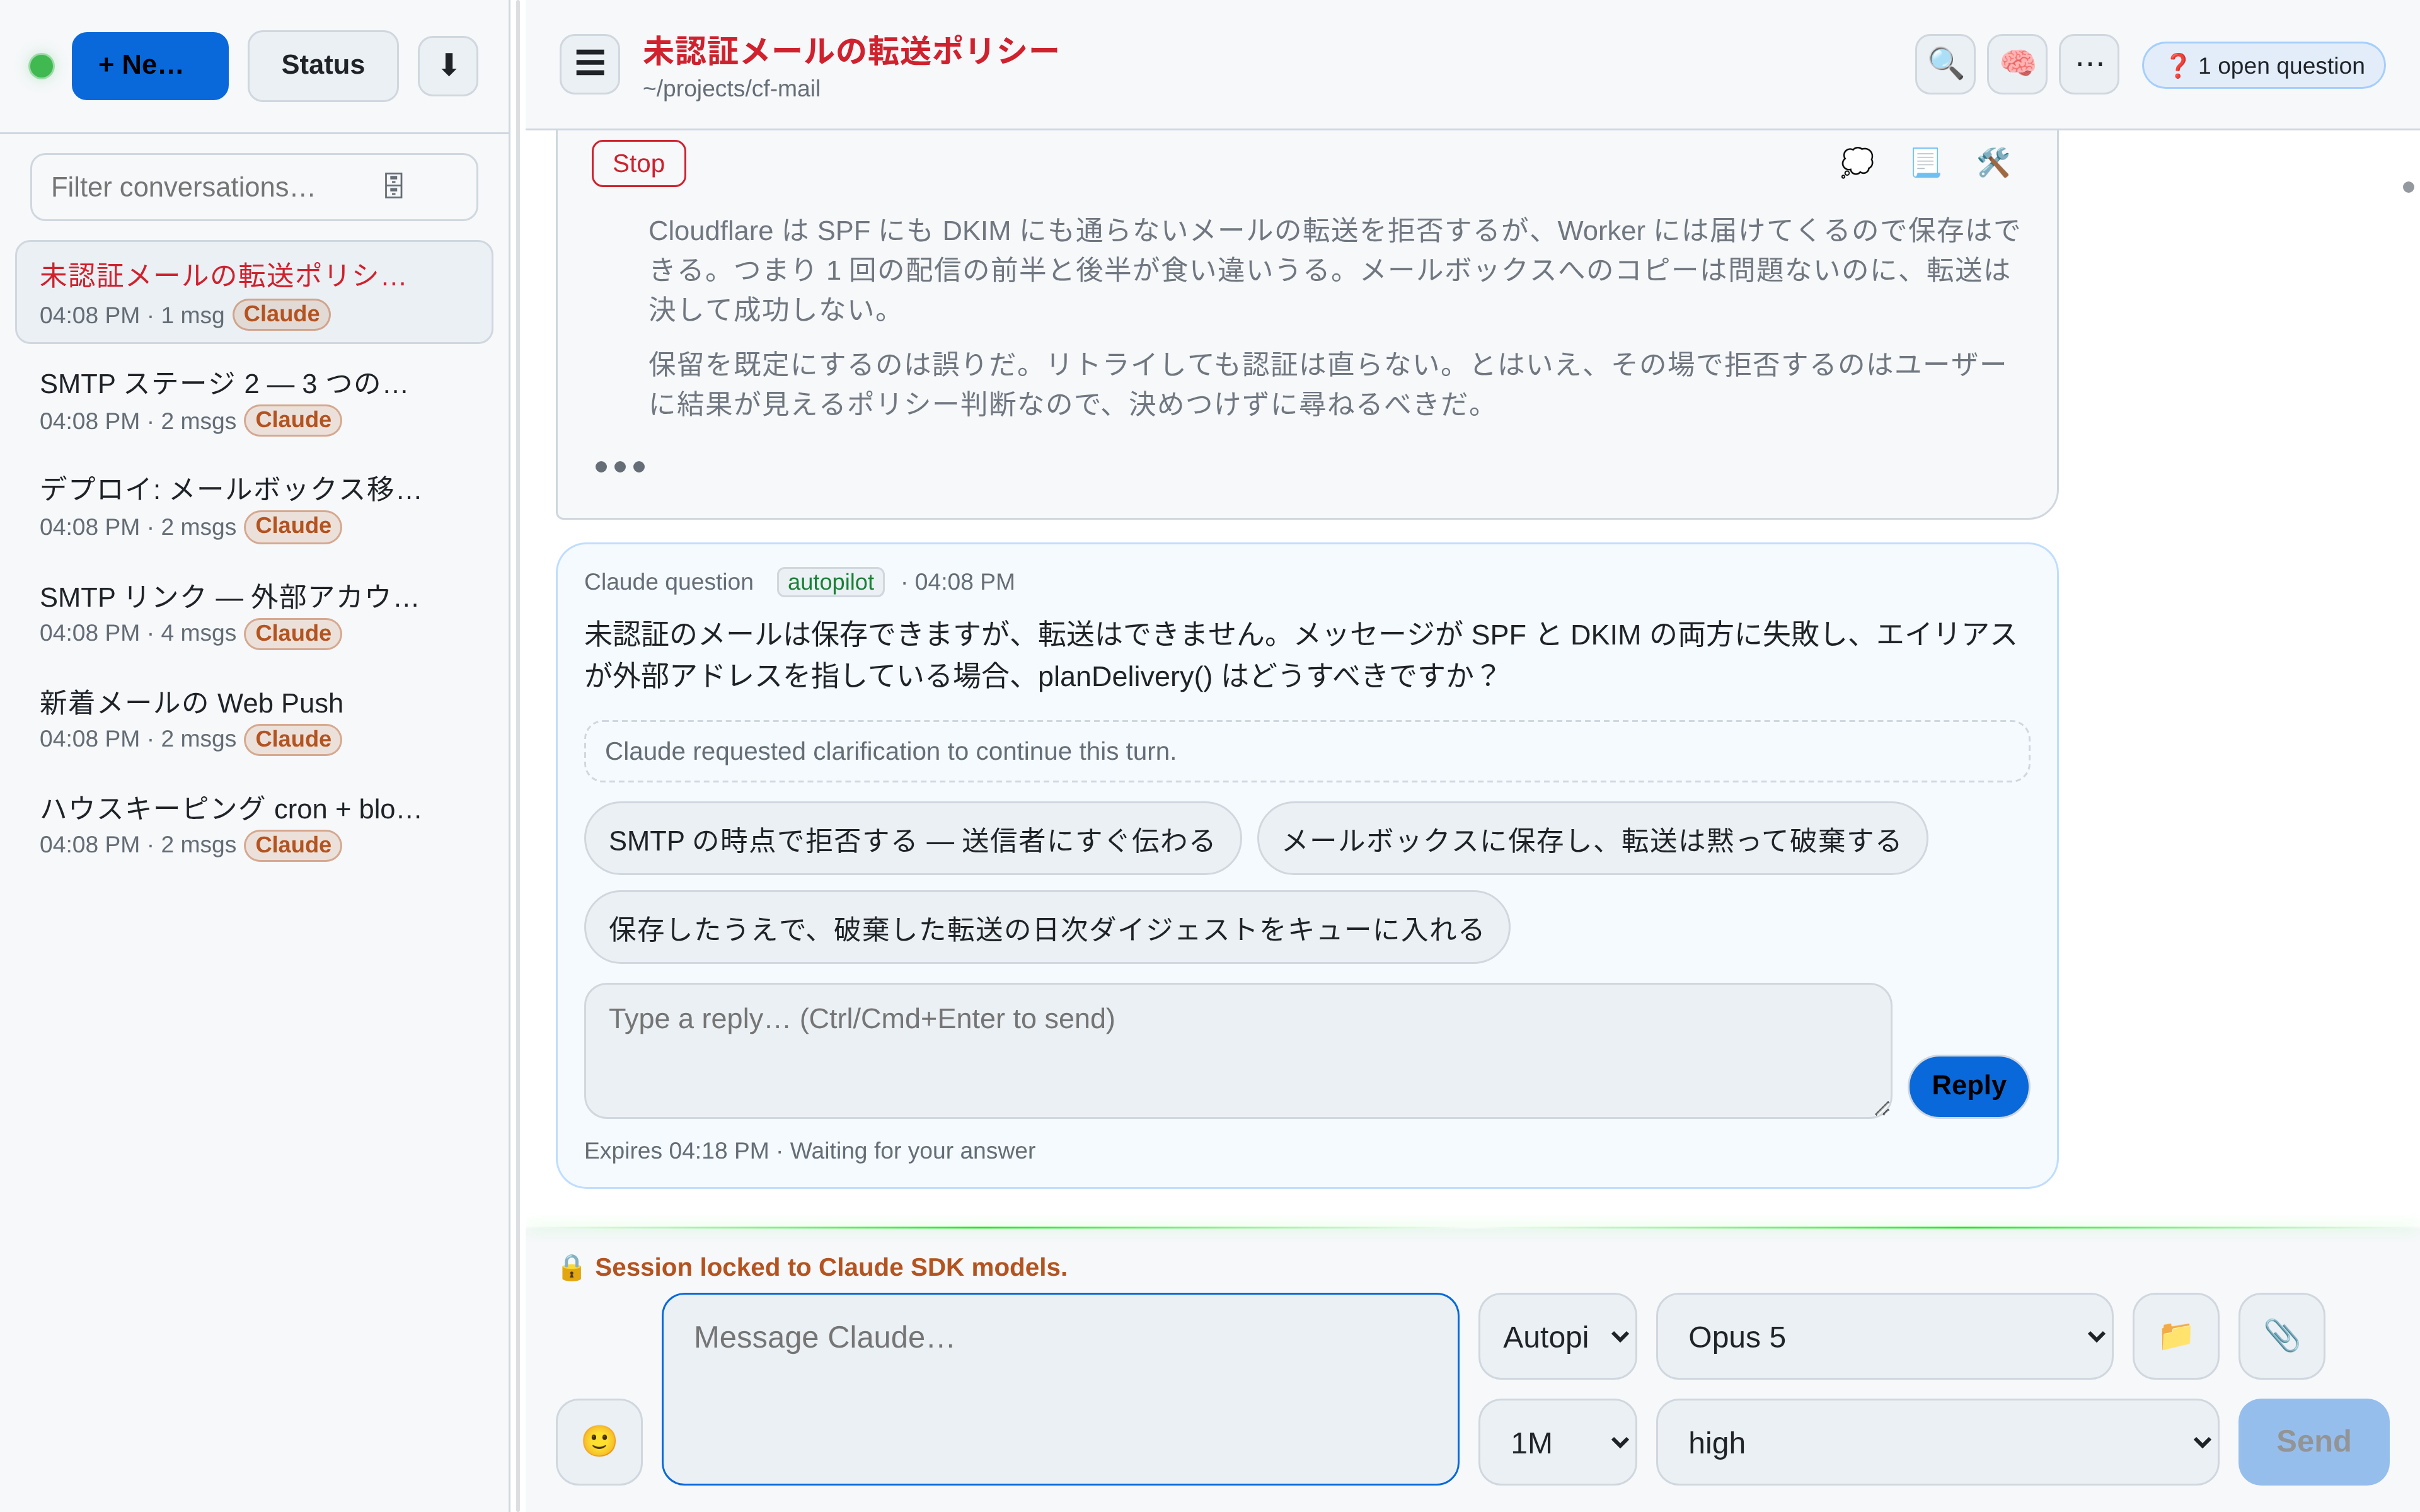
Task: Click the 1 open question badge
Action: coord(2264,66)
